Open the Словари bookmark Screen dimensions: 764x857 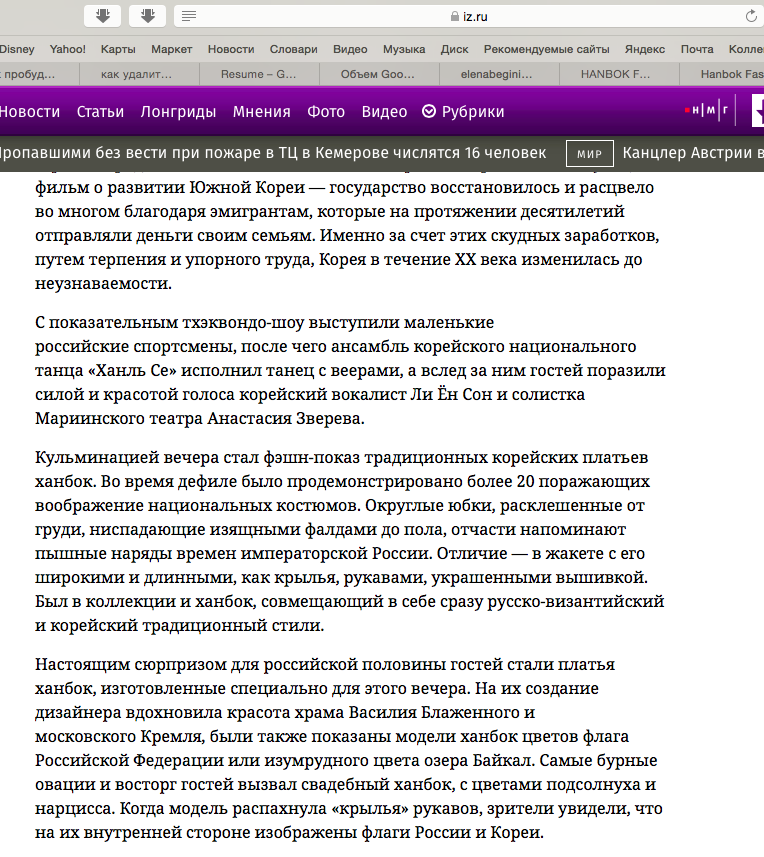coord(293,49)
